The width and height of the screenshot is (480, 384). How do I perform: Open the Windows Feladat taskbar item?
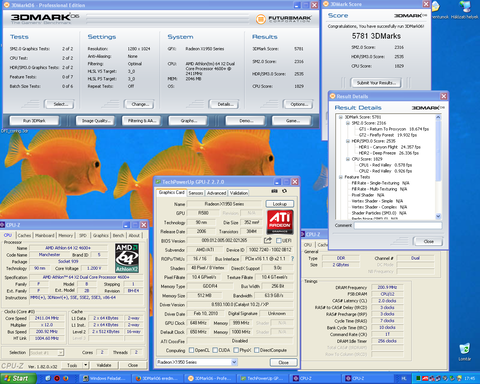(x=106, y=378)
